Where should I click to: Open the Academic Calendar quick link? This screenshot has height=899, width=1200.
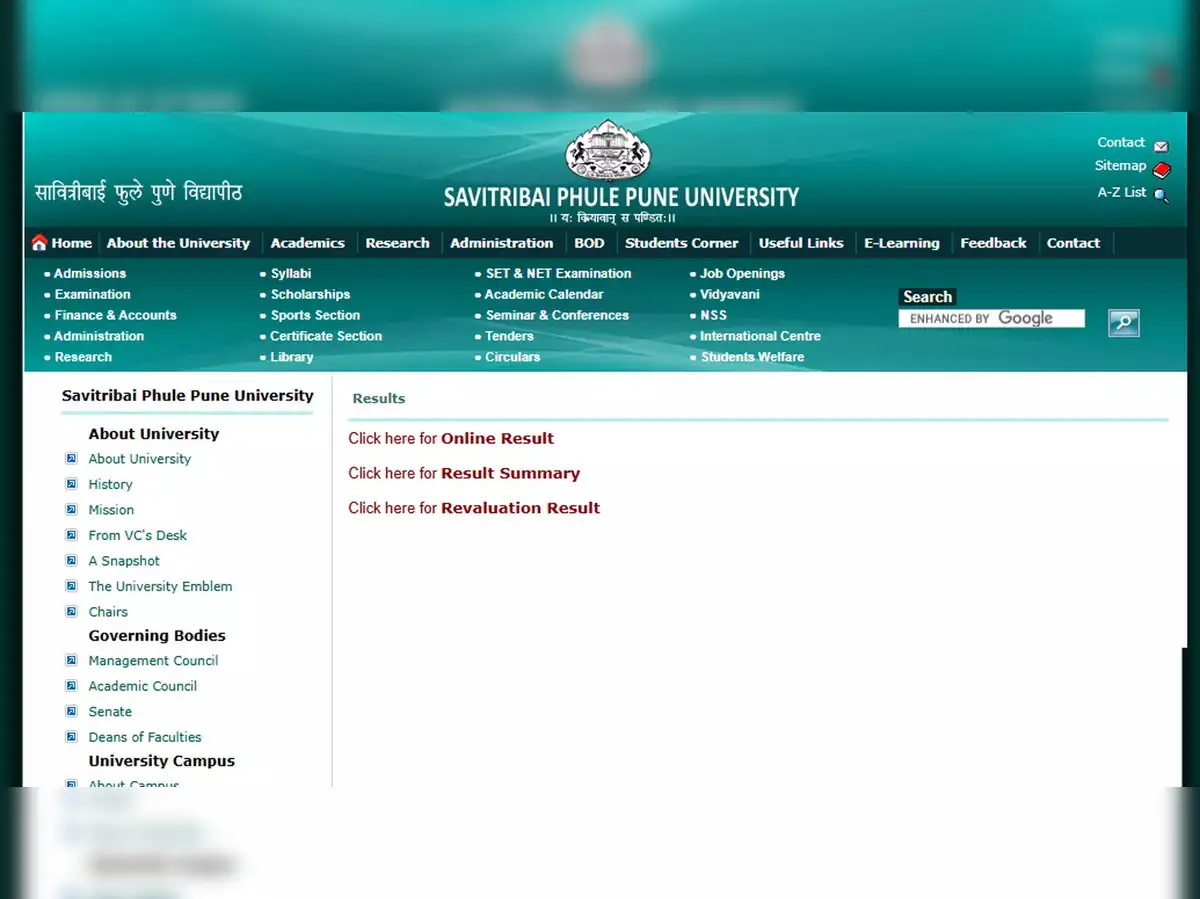click(x=544, y=294)
